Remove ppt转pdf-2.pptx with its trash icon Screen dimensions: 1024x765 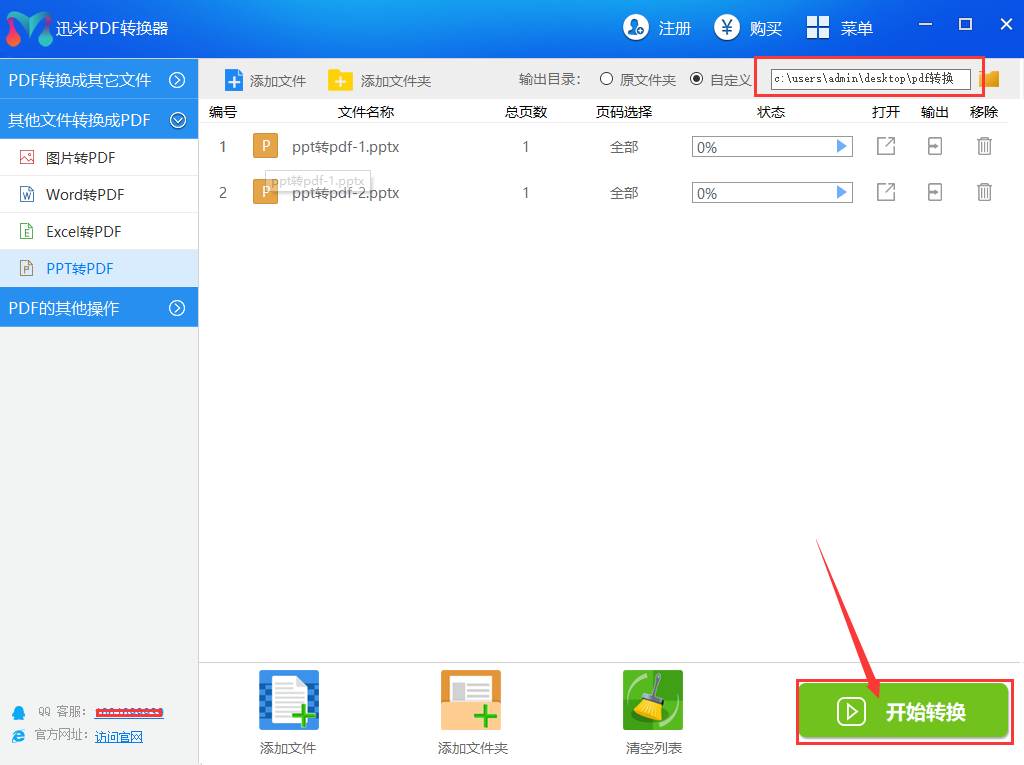coord(984,192)
